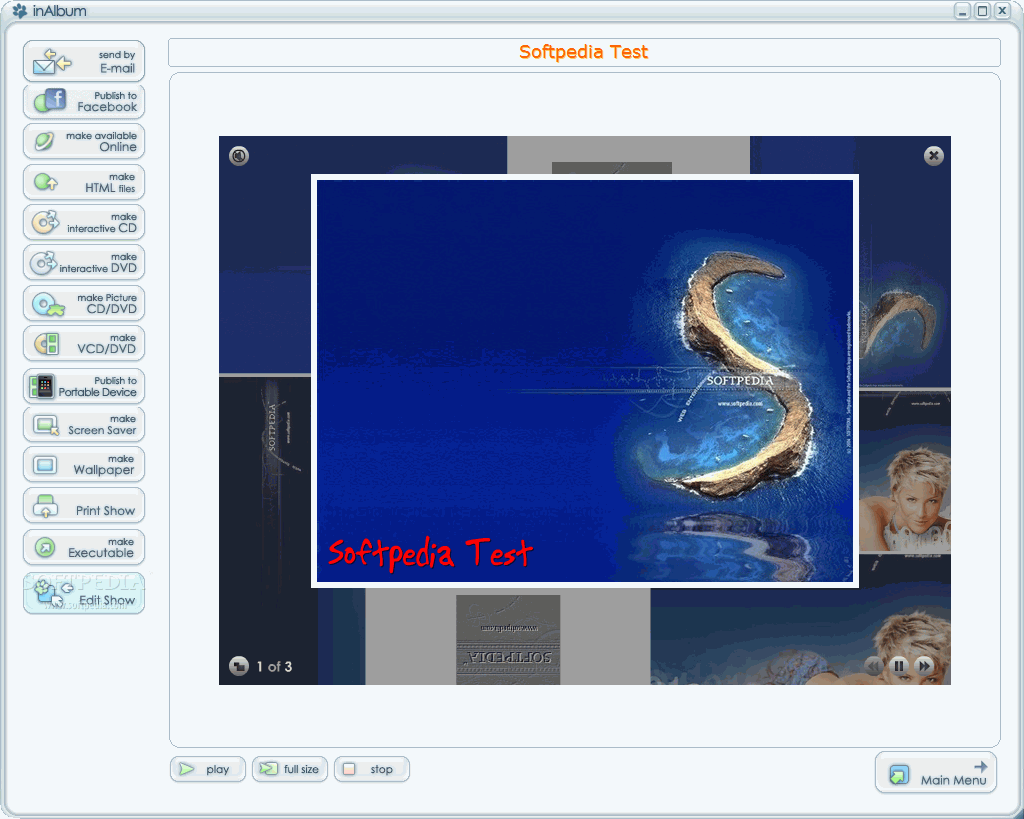Viewport: 1024px width, 819px height.
Task: Make an interactive DVD
Action: pos(84,263)
